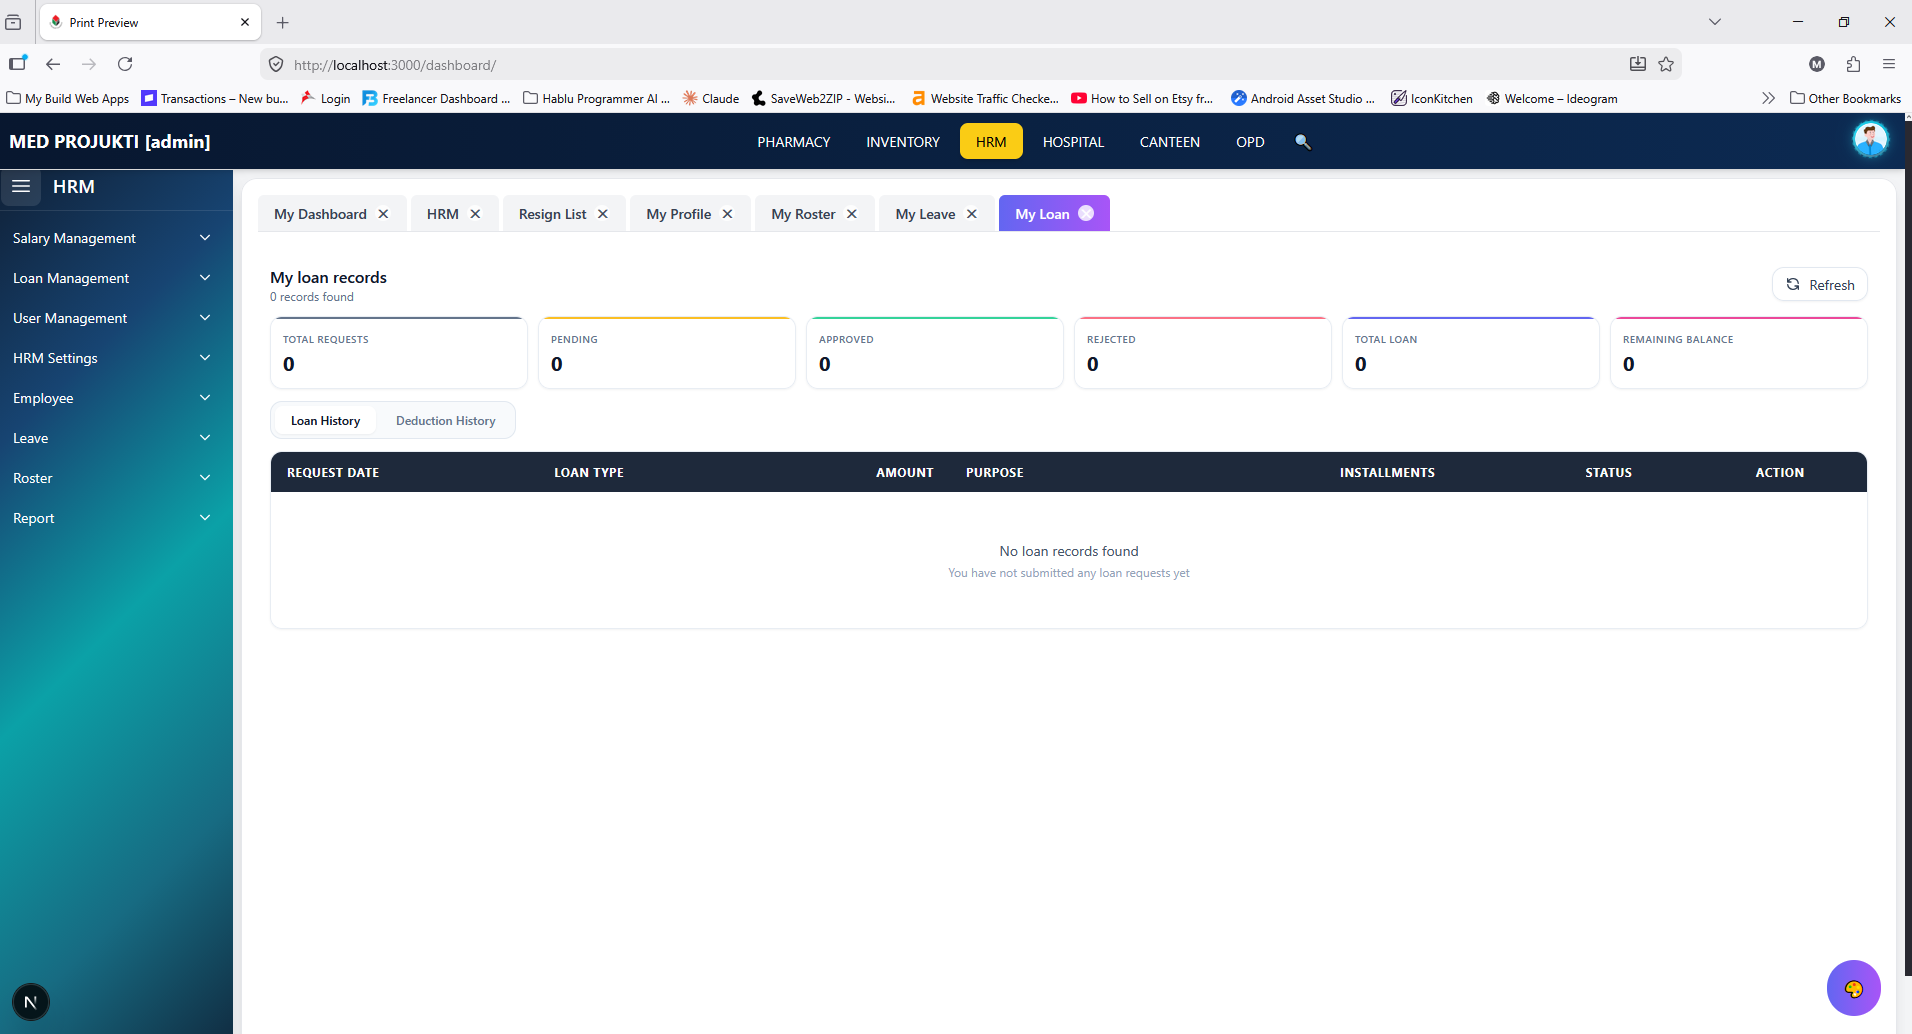
Task: Select the Loan History toggle
Action: point(325,421)
